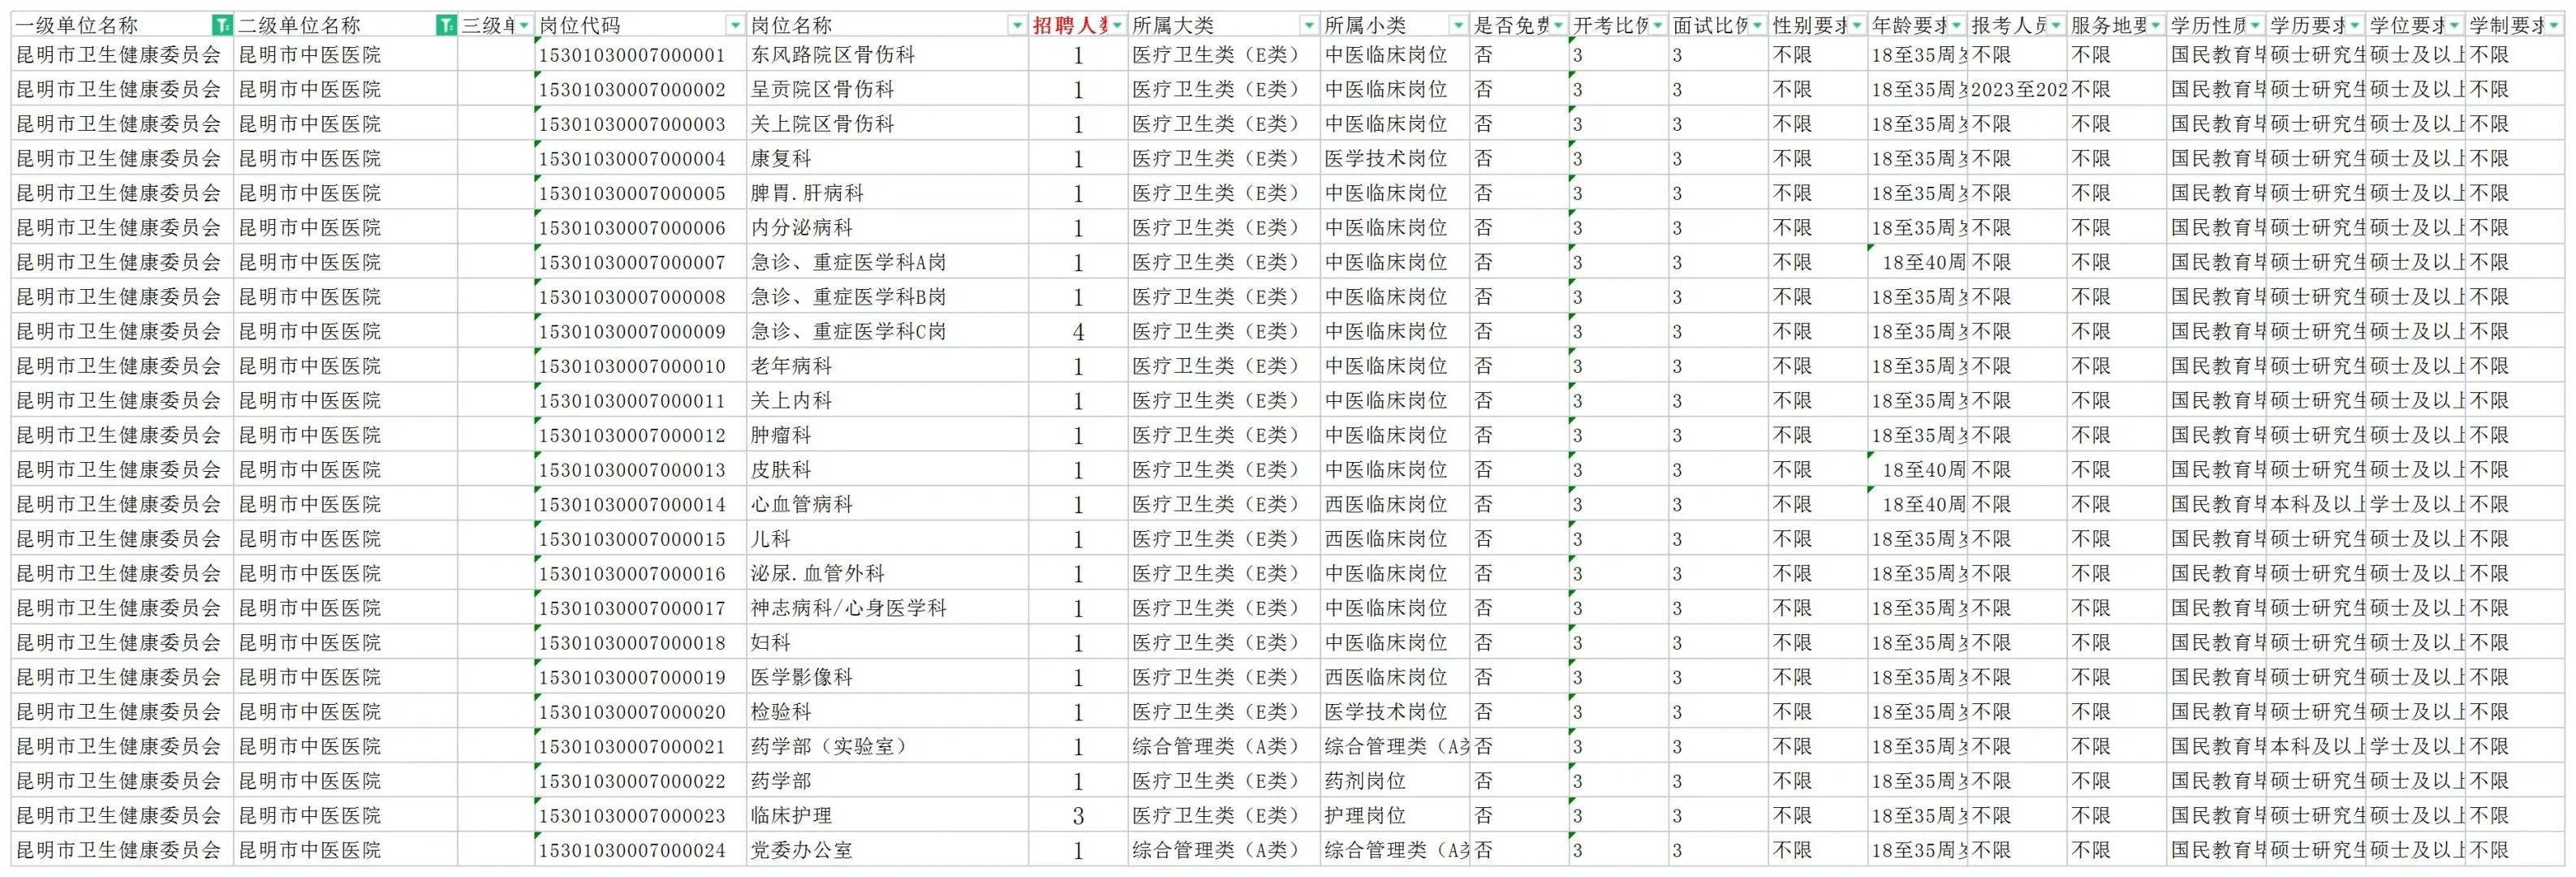Click the 东风路院区骨伤科 position cell
Viewport: 2576px width, 877px height.
pos(887,55)
